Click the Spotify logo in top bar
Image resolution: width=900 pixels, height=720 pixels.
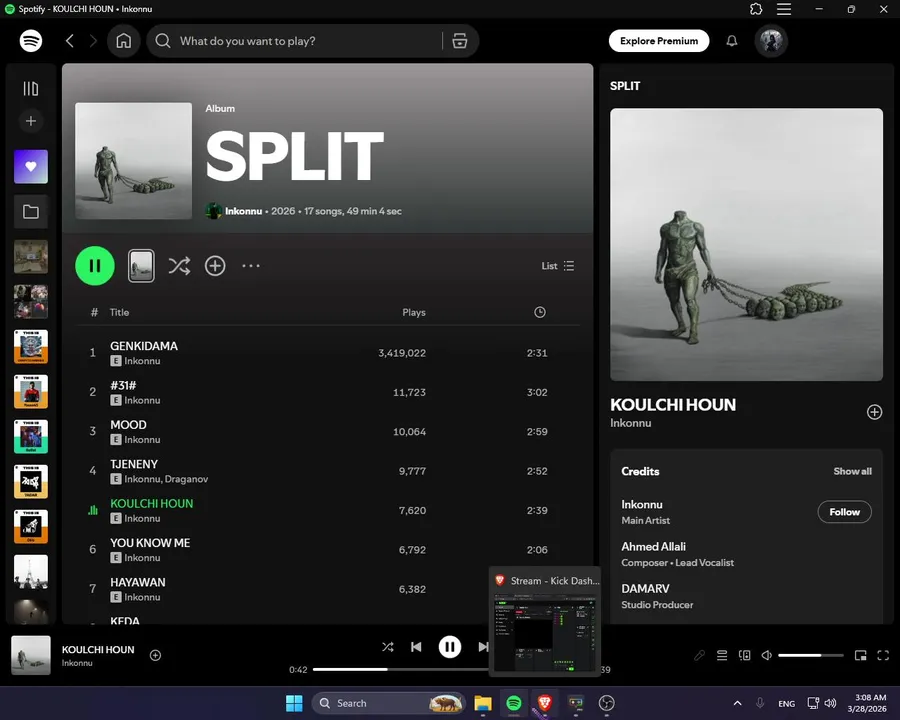coord(31,41)
